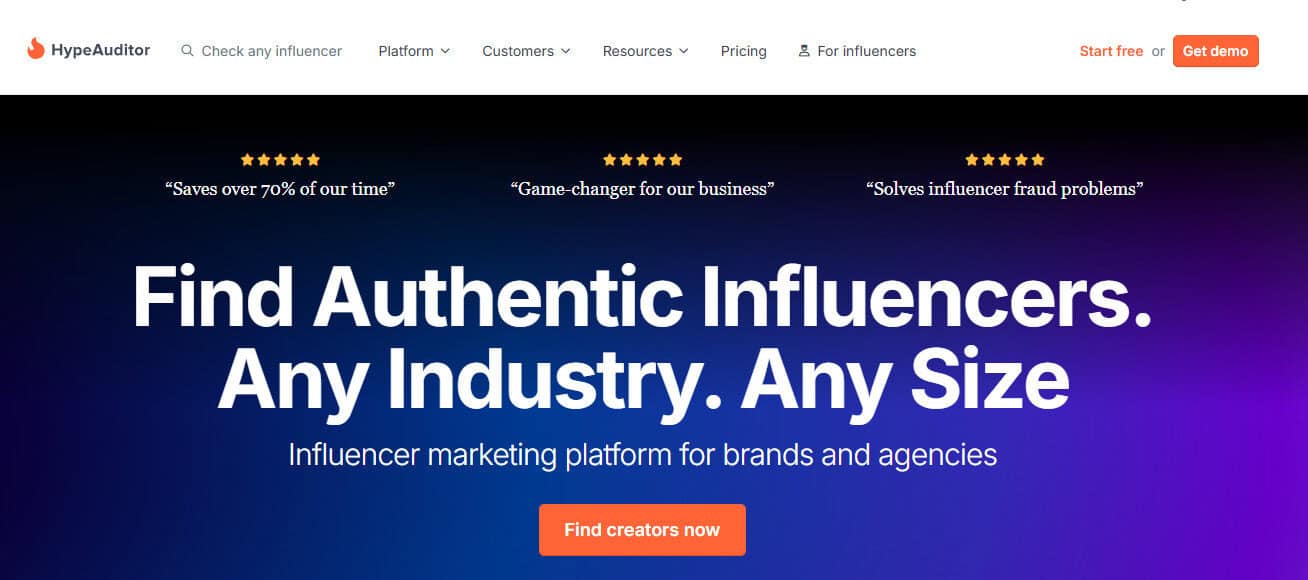This screenshot has height=580, width=1308.
Task: Click the HypeAuditor brand name text
Action: click(x=101, y=50)
